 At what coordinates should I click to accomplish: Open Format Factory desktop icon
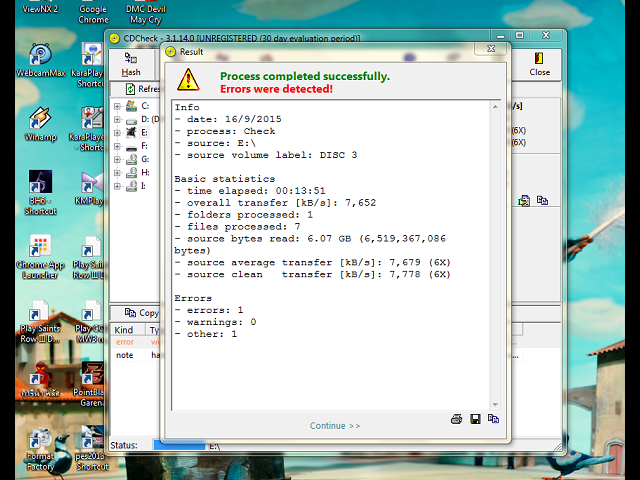click(41, 447)
